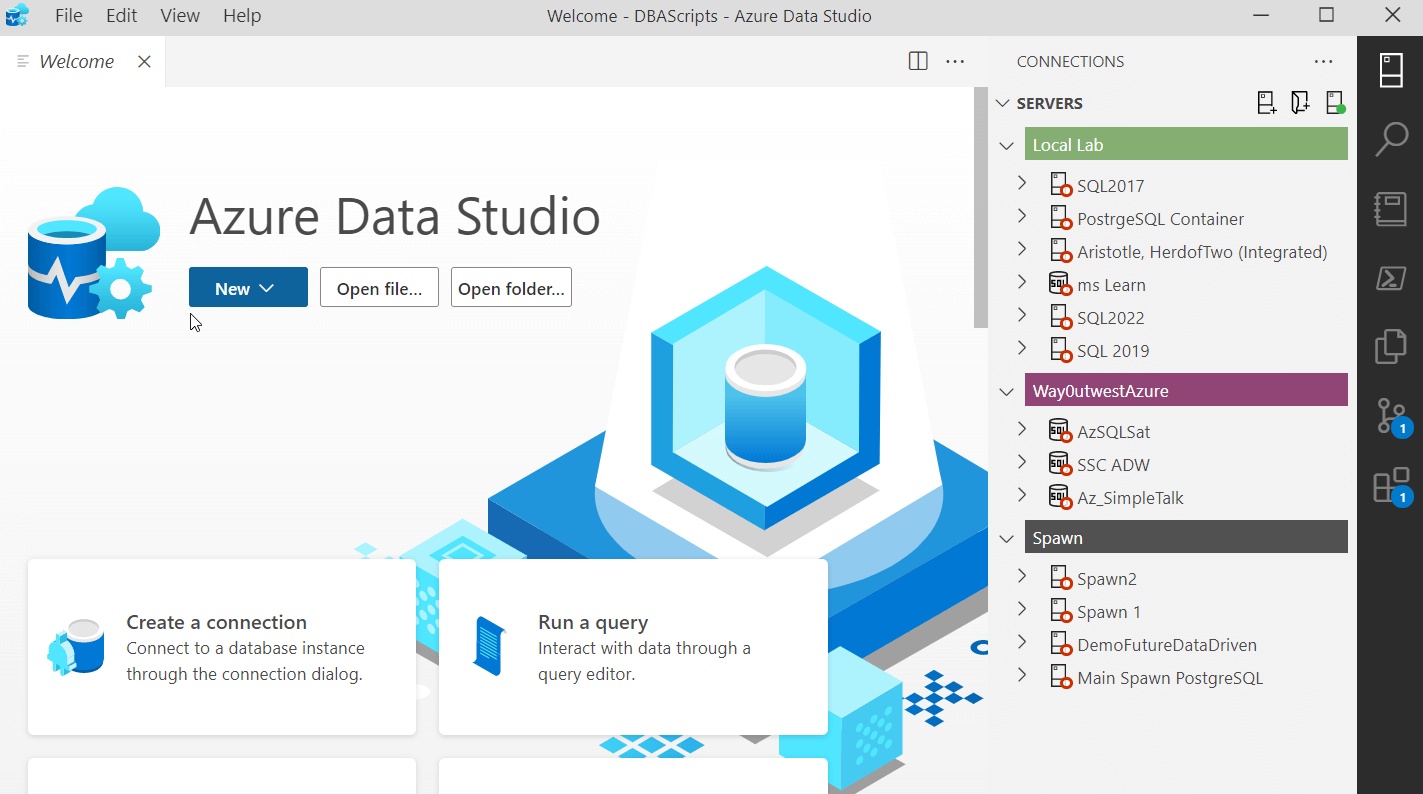The image size is (1423, 794).
Task: Click the Run a query card icon
Action: 489,647
